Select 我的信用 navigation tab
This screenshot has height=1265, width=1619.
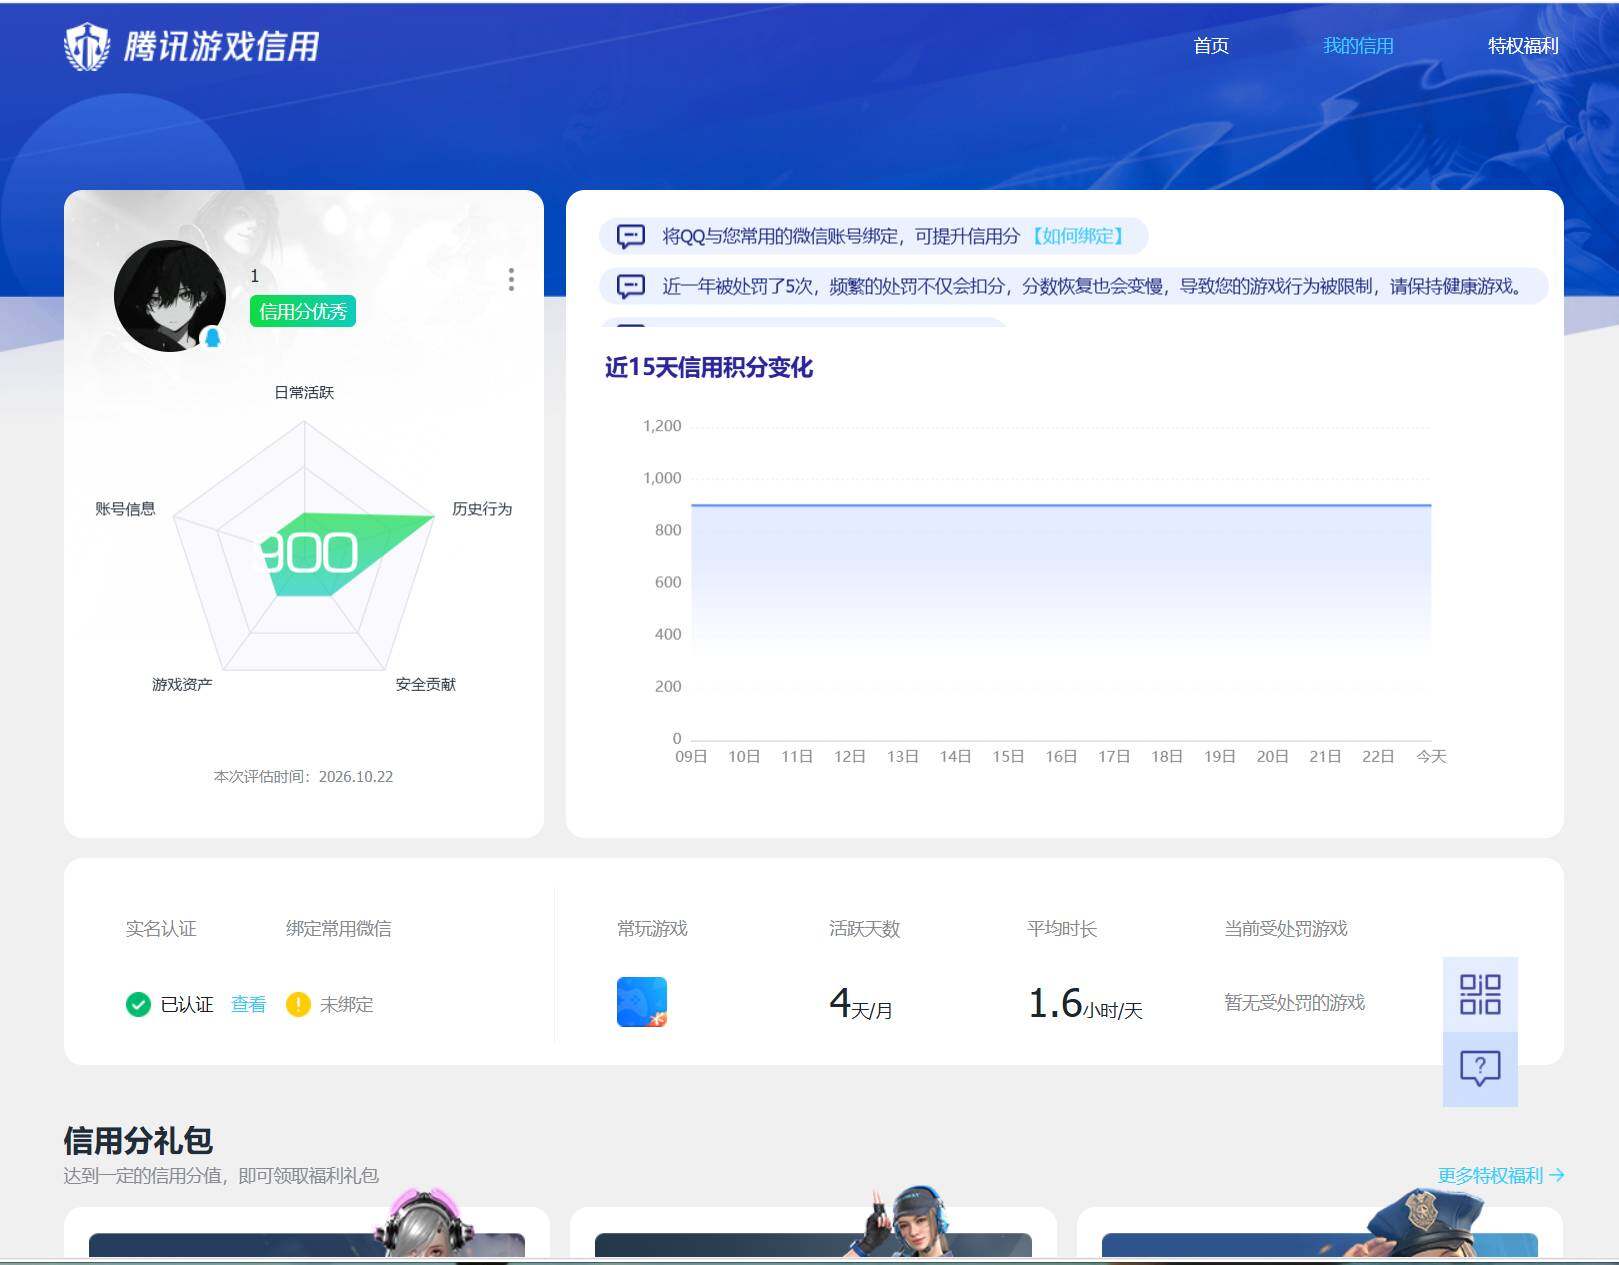(1358, 46)
